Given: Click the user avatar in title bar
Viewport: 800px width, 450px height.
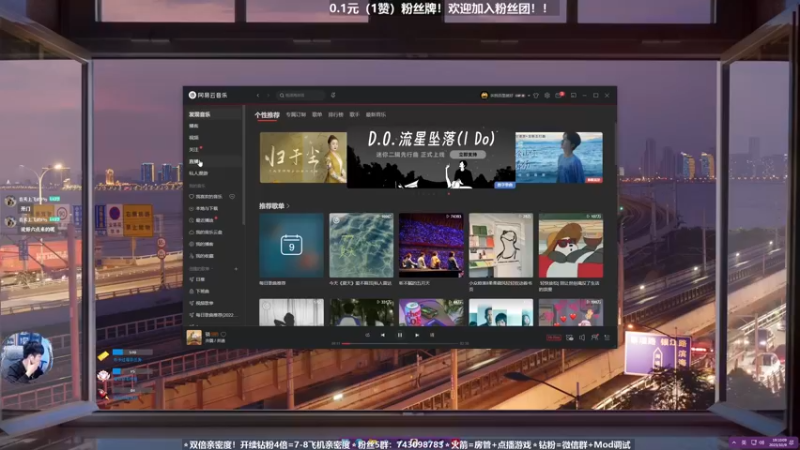Looking at the screenshot, I should pos(484,95).
